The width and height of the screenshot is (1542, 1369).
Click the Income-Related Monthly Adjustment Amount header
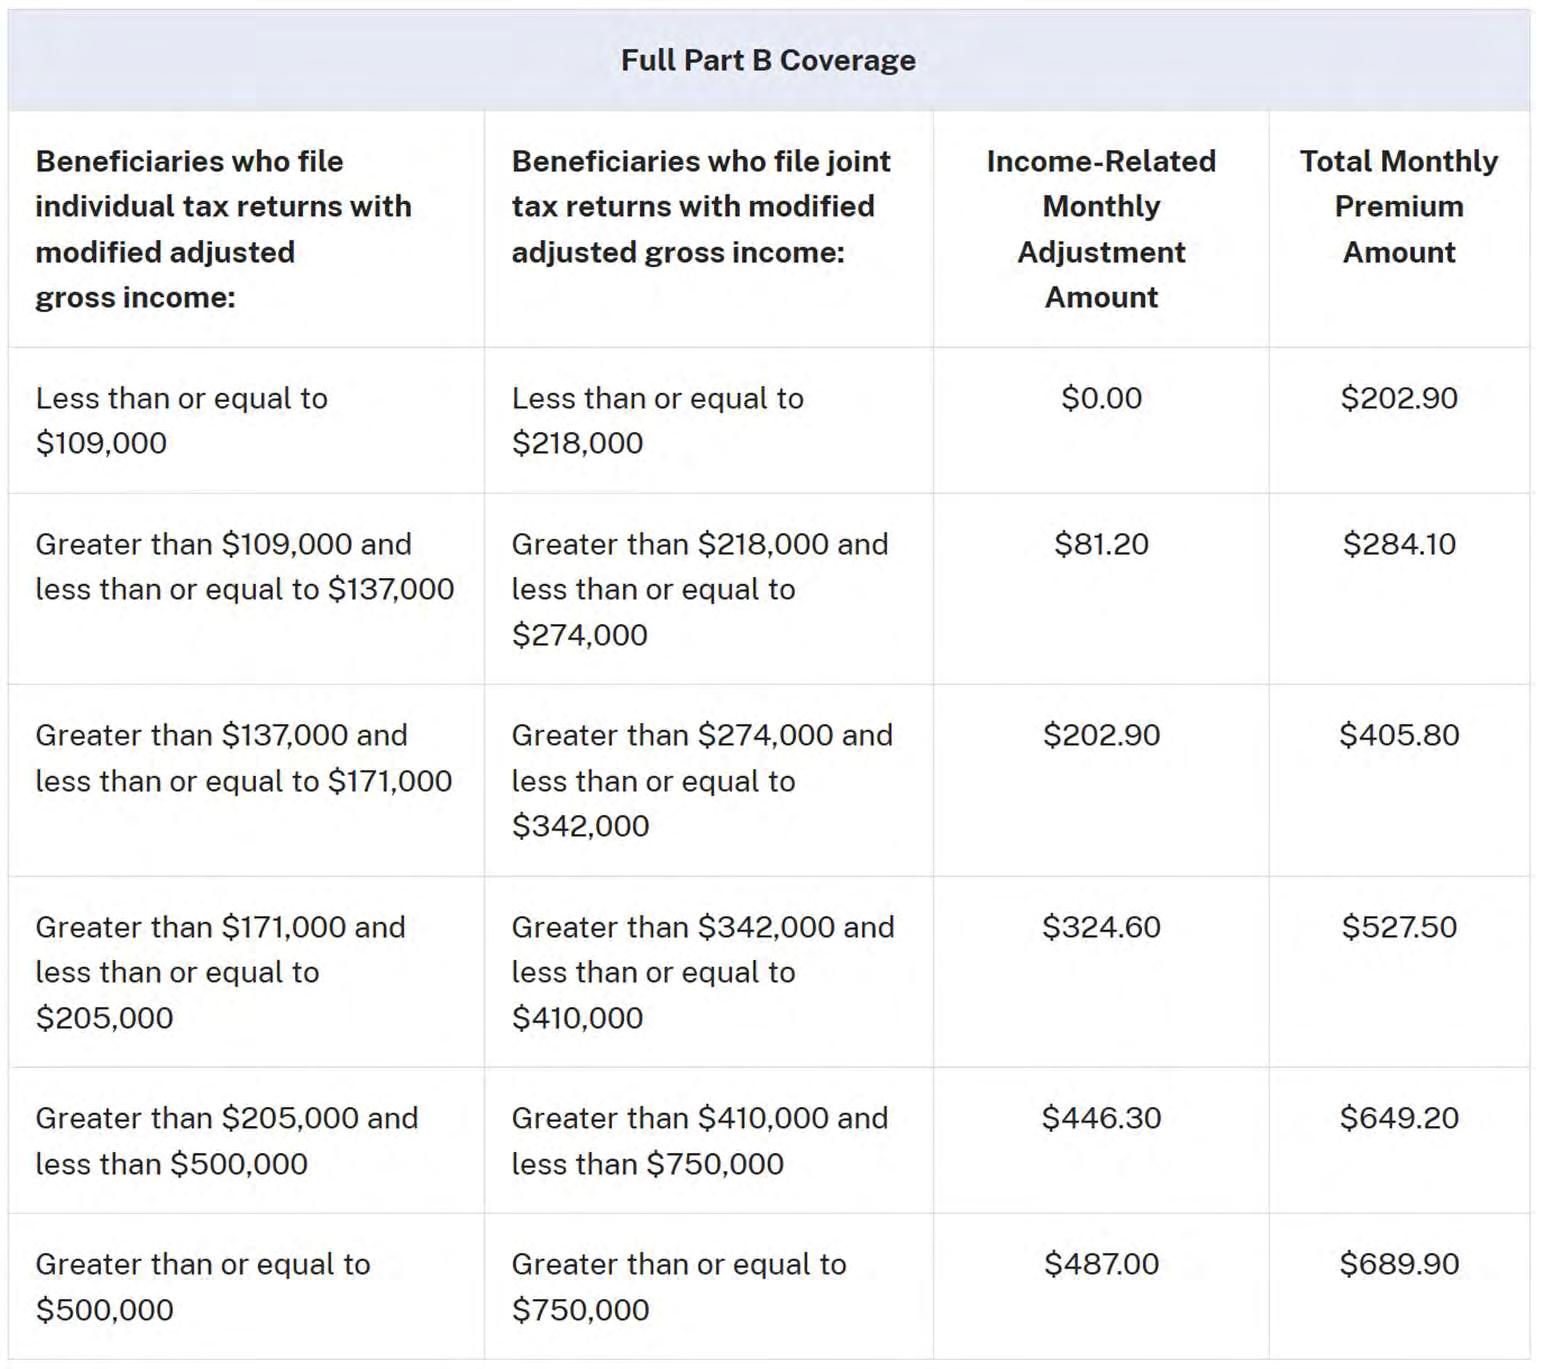point(1101,229)
